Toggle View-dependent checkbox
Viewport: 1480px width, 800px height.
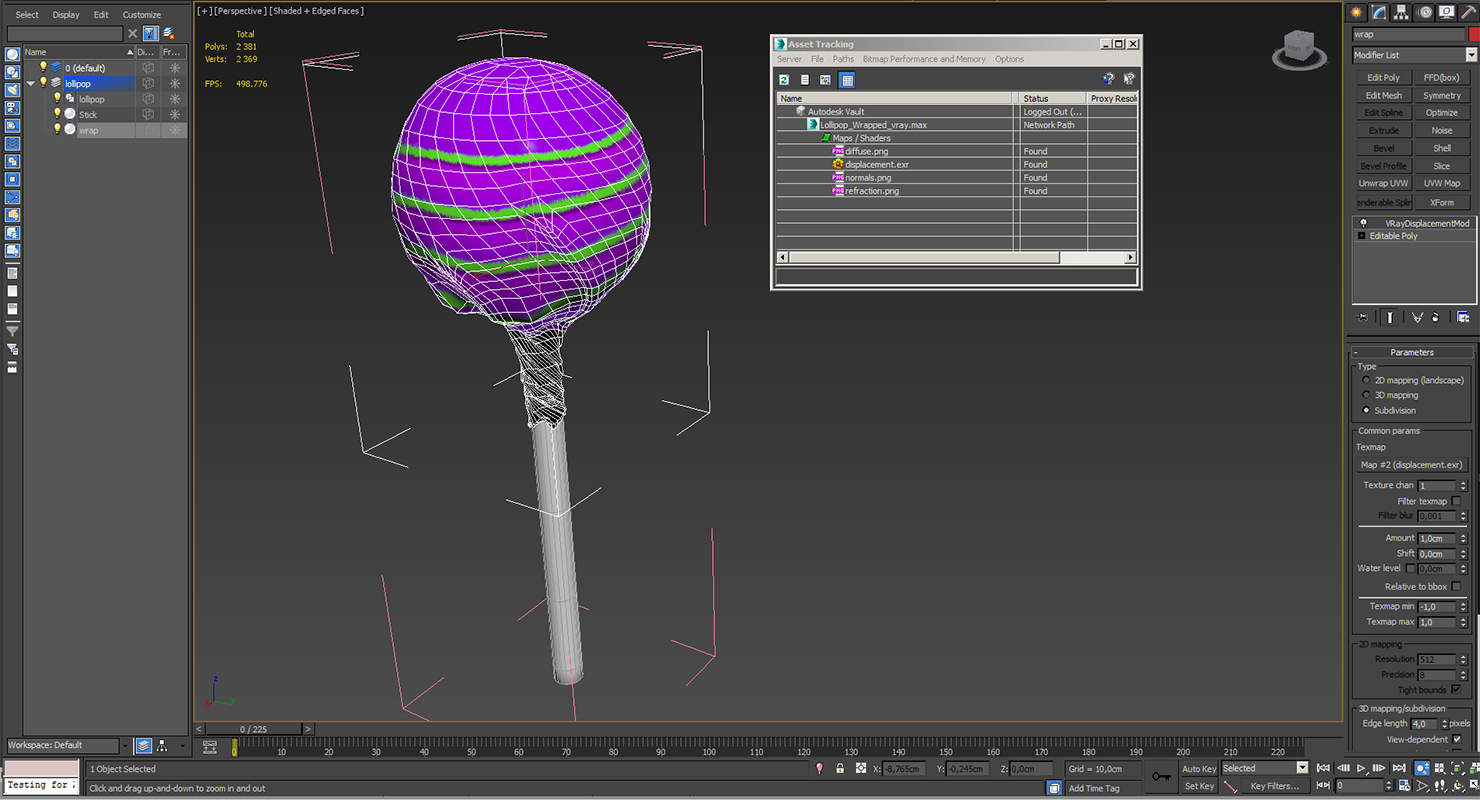(1456, 739)
